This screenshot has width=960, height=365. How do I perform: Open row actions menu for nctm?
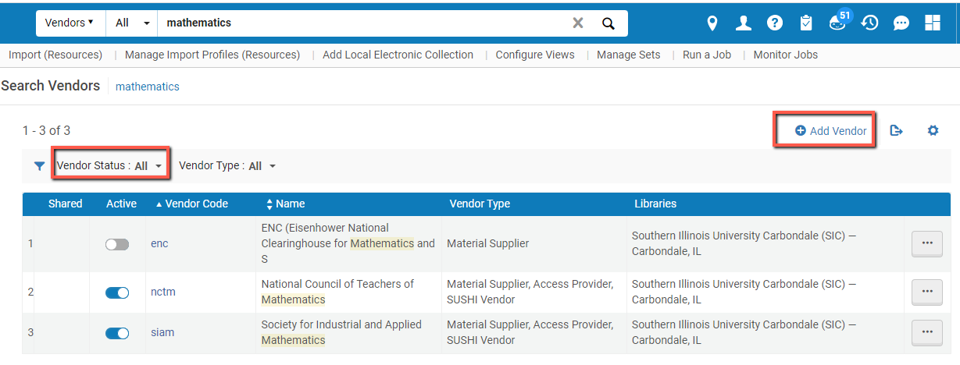(927, 292)
